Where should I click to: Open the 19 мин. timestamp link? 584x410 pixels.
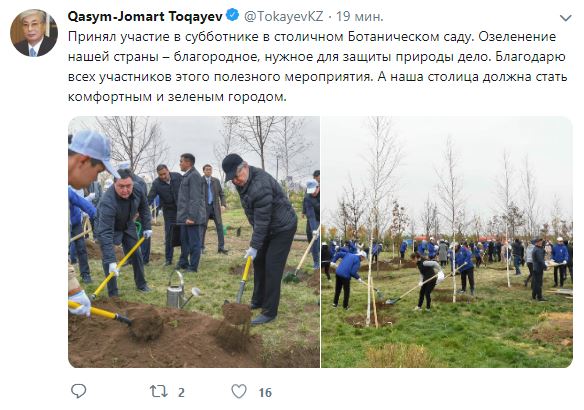pyautogui.click(x=359, y=16)
